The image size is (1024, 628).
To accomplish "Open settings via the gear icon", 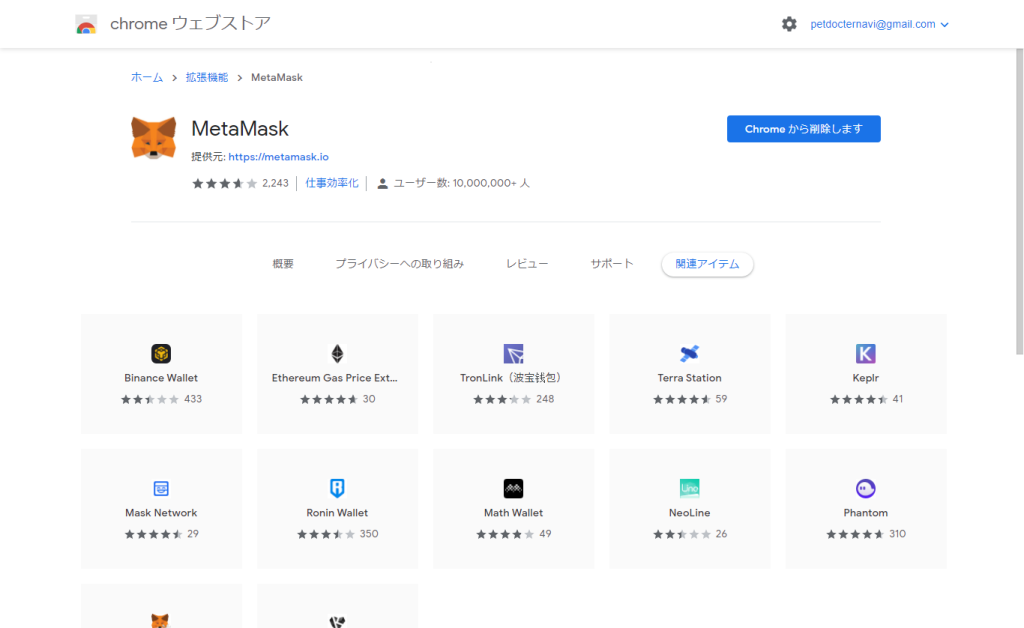I will point(789,24).
